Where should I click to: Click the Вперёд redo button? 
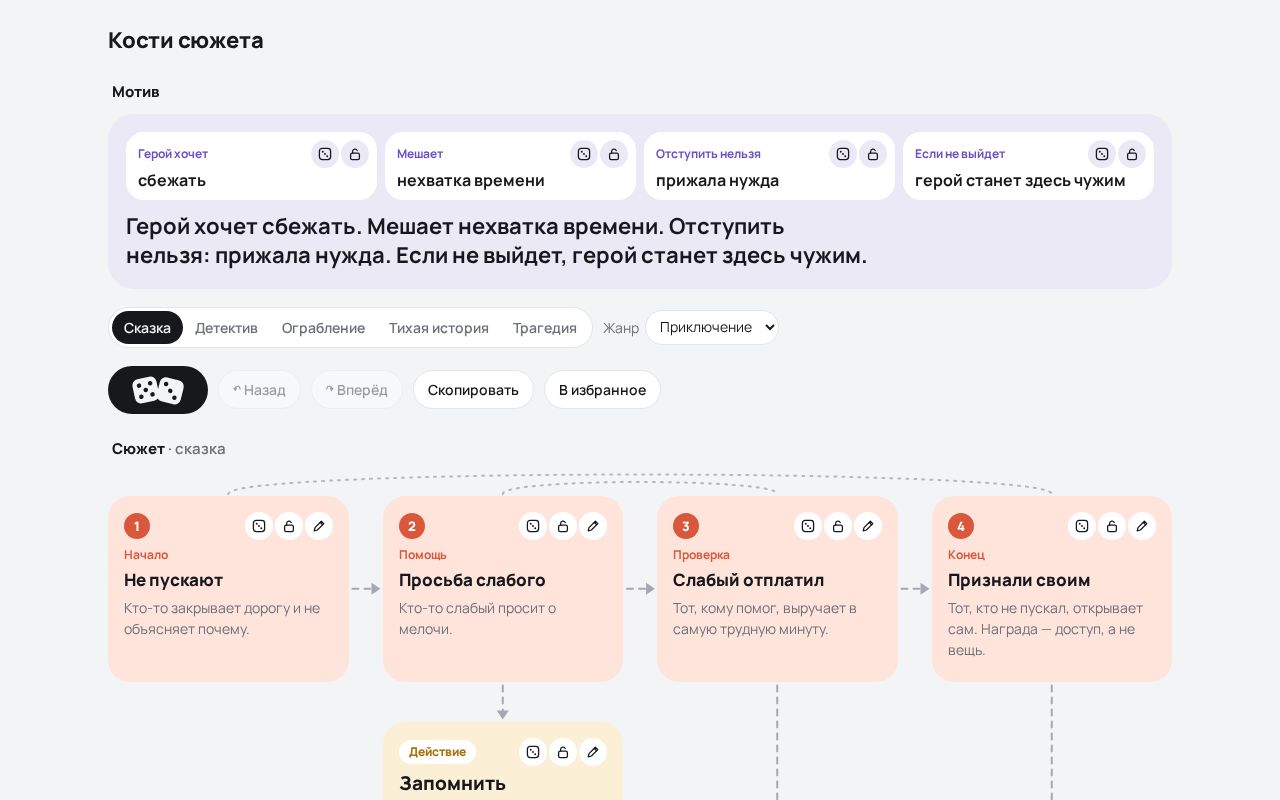point(357,390)
